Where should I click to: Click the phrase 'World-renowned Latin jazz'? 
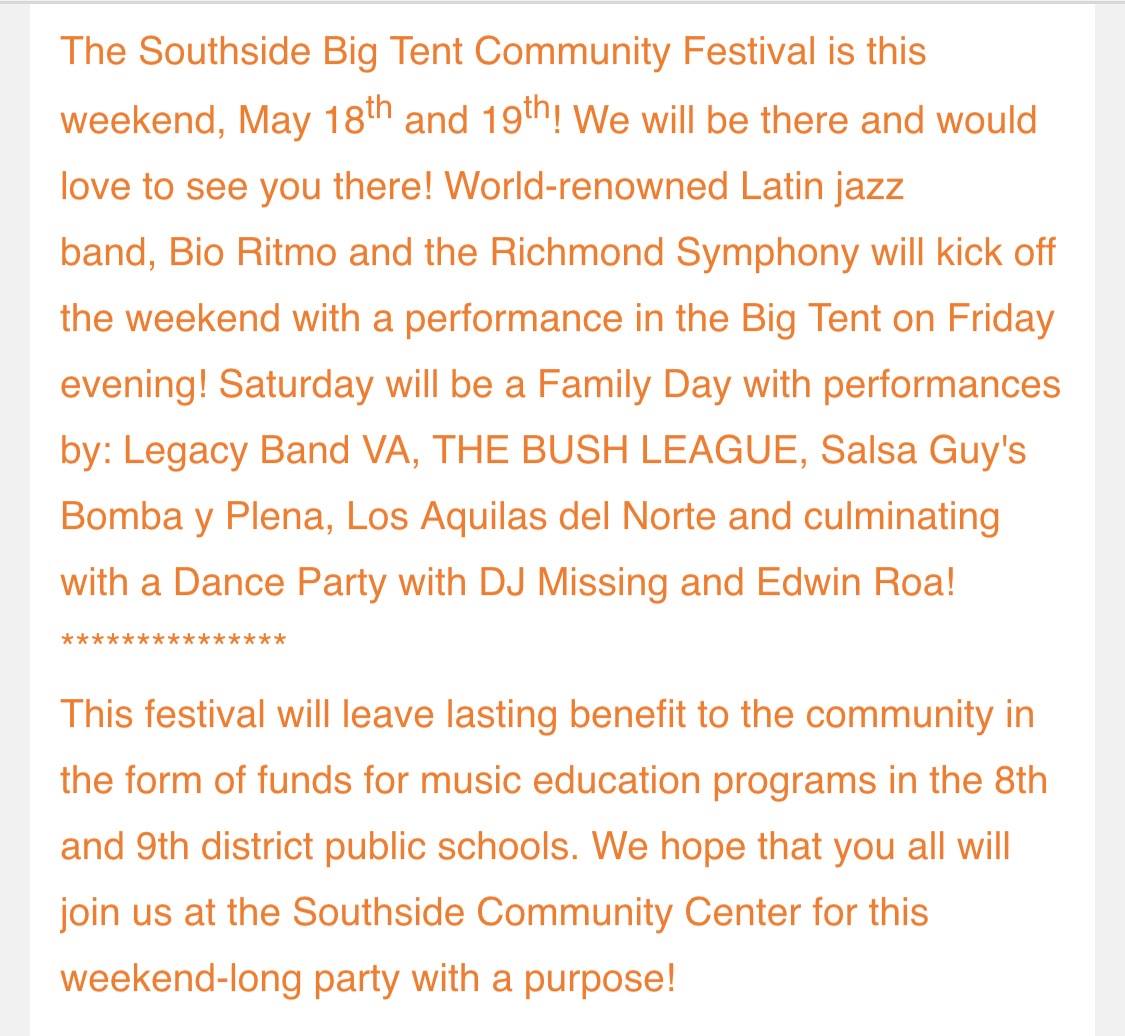tap(674, 187)
